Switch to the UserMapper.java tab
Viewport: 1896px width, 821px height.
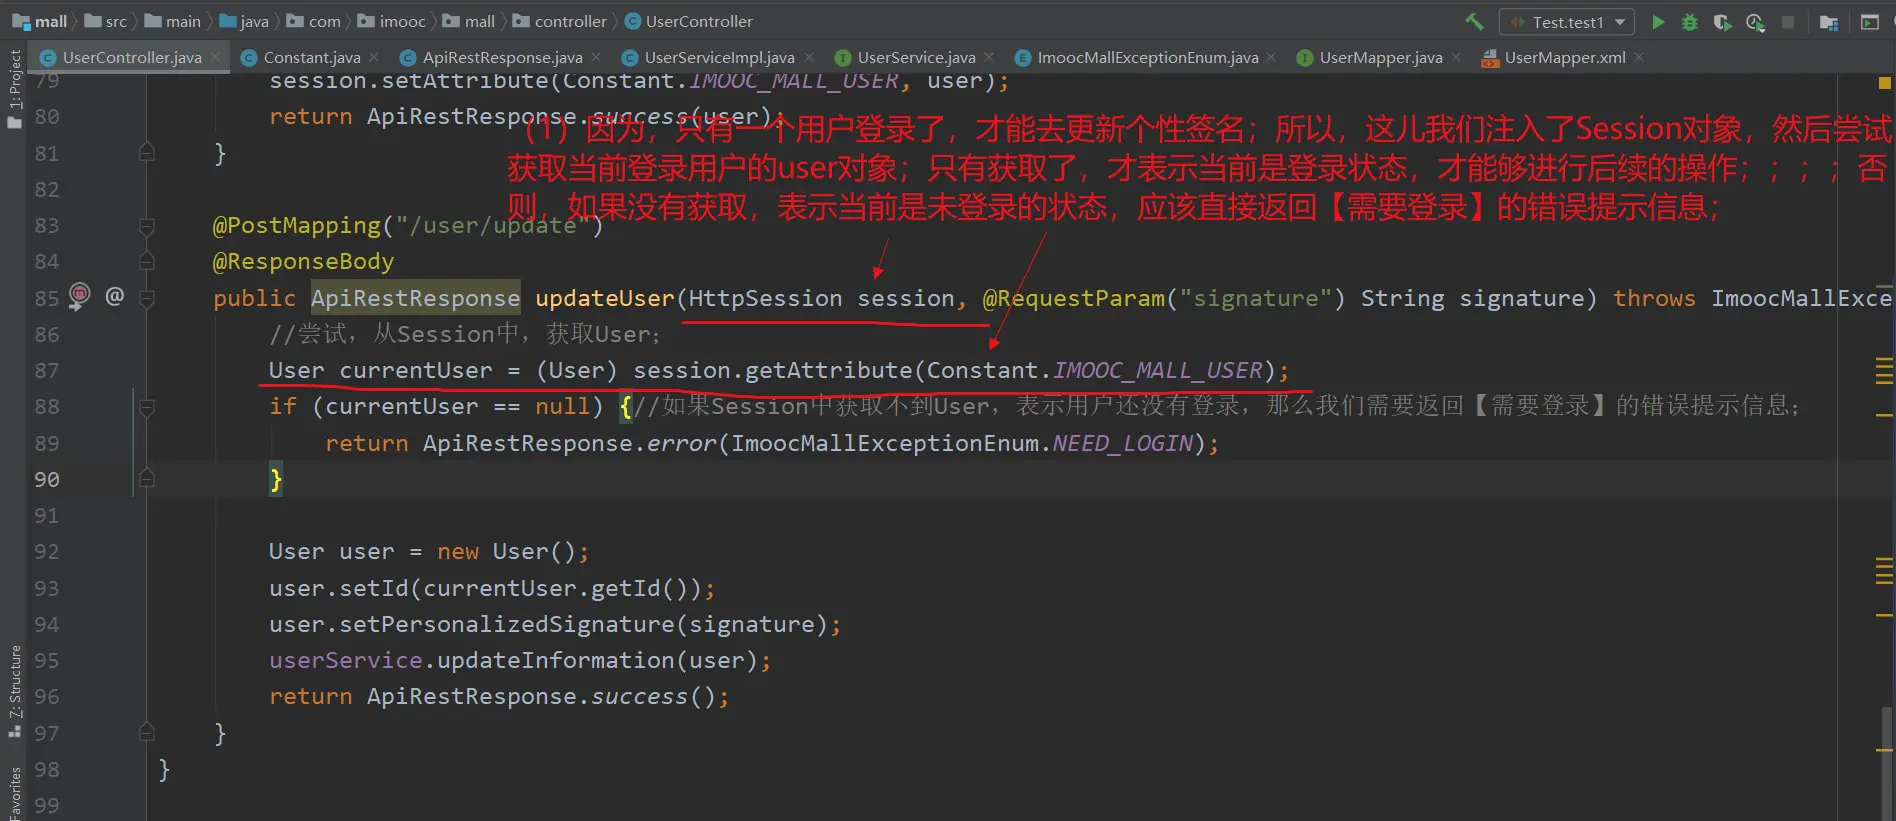(x=1380, y=58)
